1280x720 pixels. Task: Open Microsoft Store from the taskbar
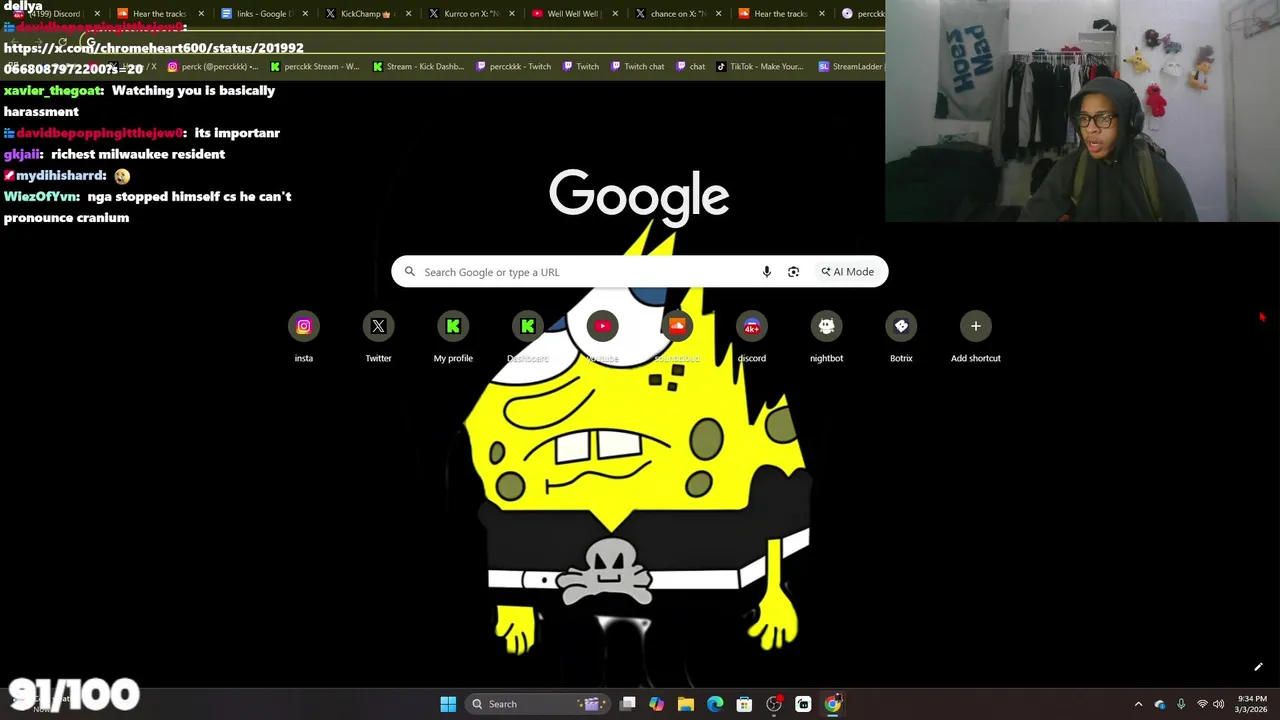coord(744,704)
